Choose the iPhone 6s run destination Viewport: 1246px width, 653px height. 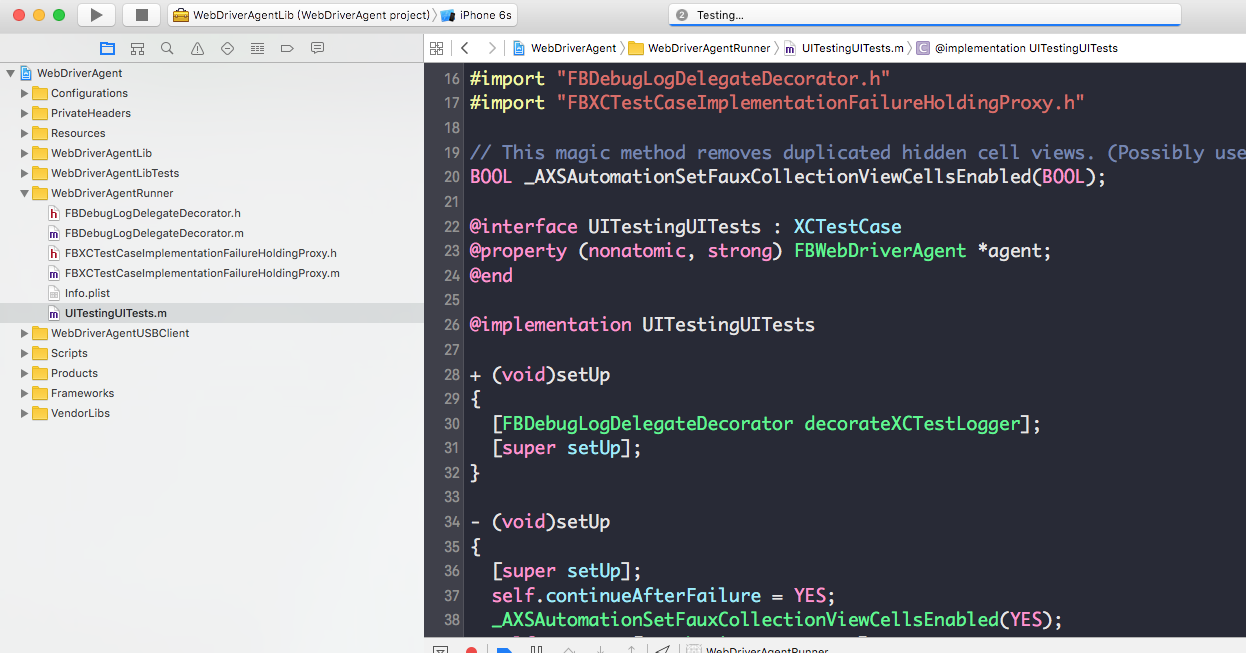(x=476, y=15)
